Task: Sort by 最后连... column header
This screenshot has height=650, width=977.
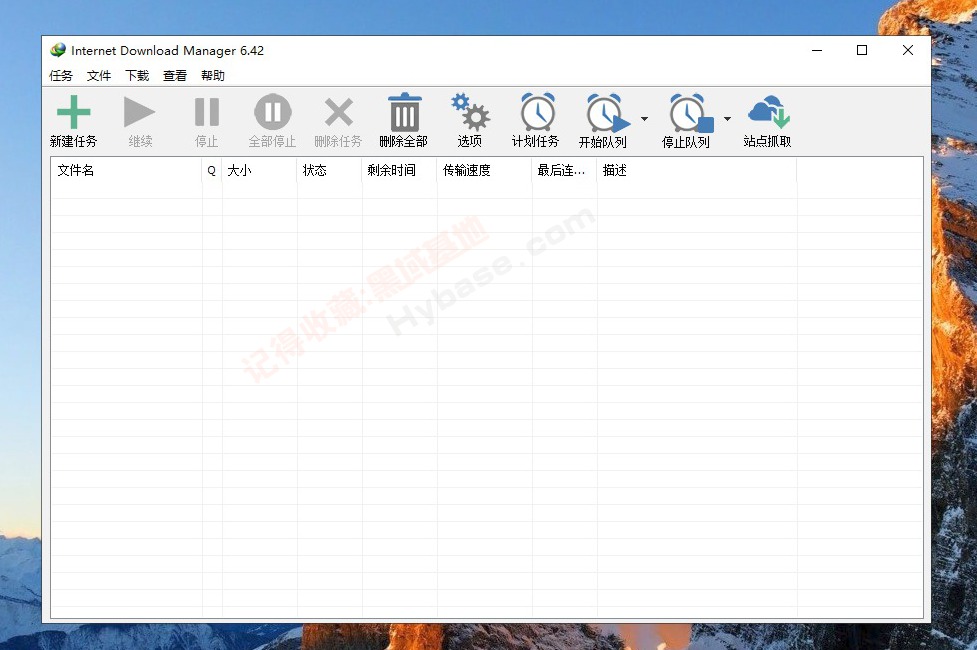Action: click(565, 170)
